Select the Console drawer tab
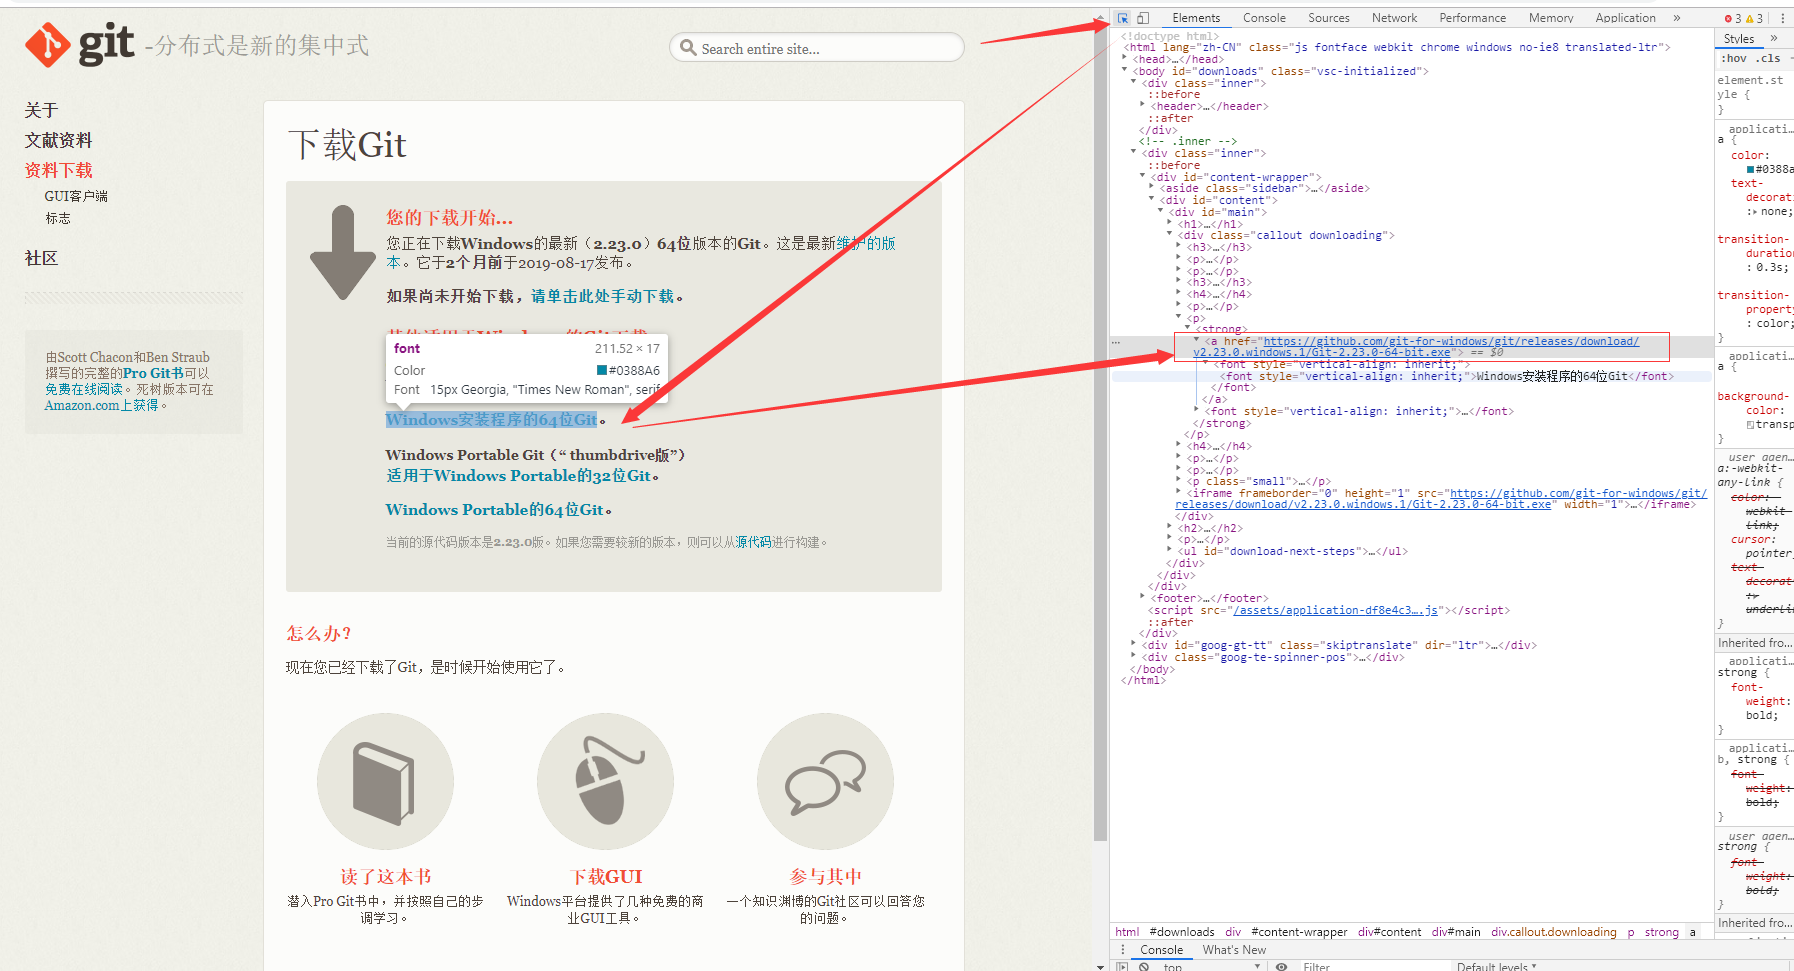Screen dimensions: 1794x971 coord(1161,950)
